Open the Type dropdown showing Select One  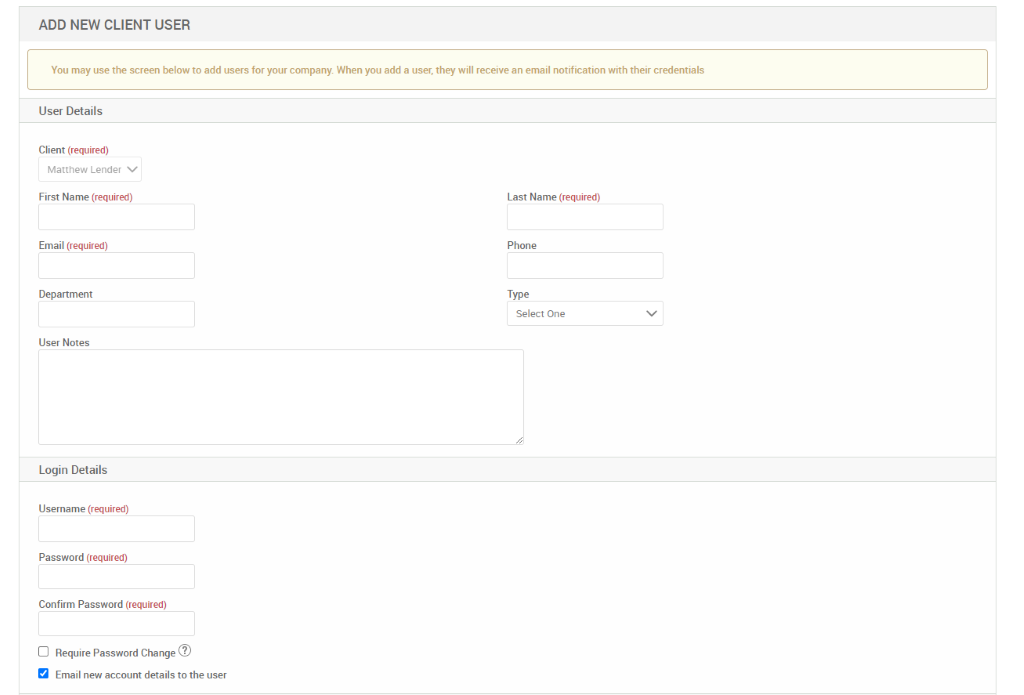tap(585, 314)
